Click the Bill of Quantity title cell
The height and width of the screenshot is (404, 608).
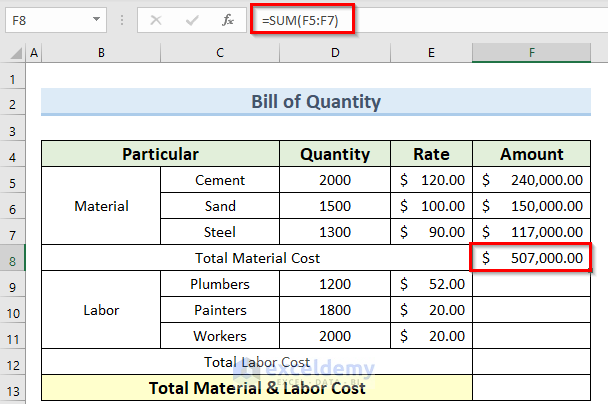click(316, 102)
